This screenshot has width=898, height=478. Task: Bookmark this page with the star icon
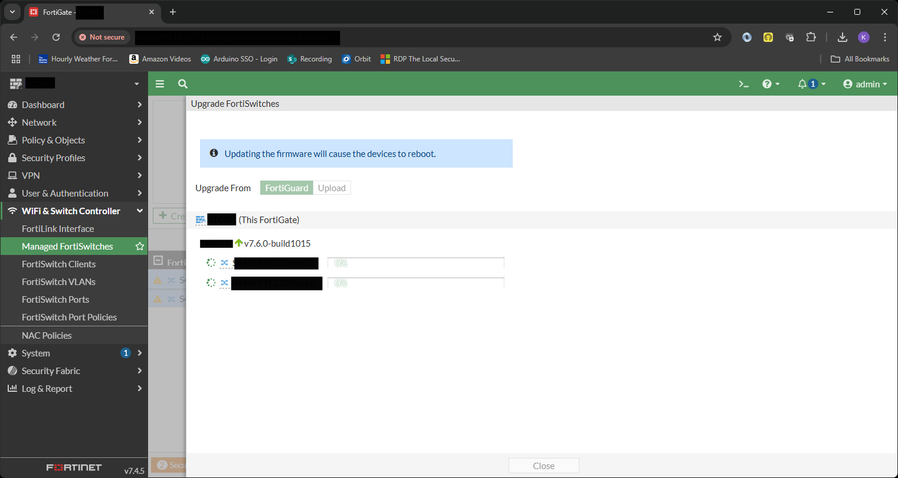coord(717,37)
